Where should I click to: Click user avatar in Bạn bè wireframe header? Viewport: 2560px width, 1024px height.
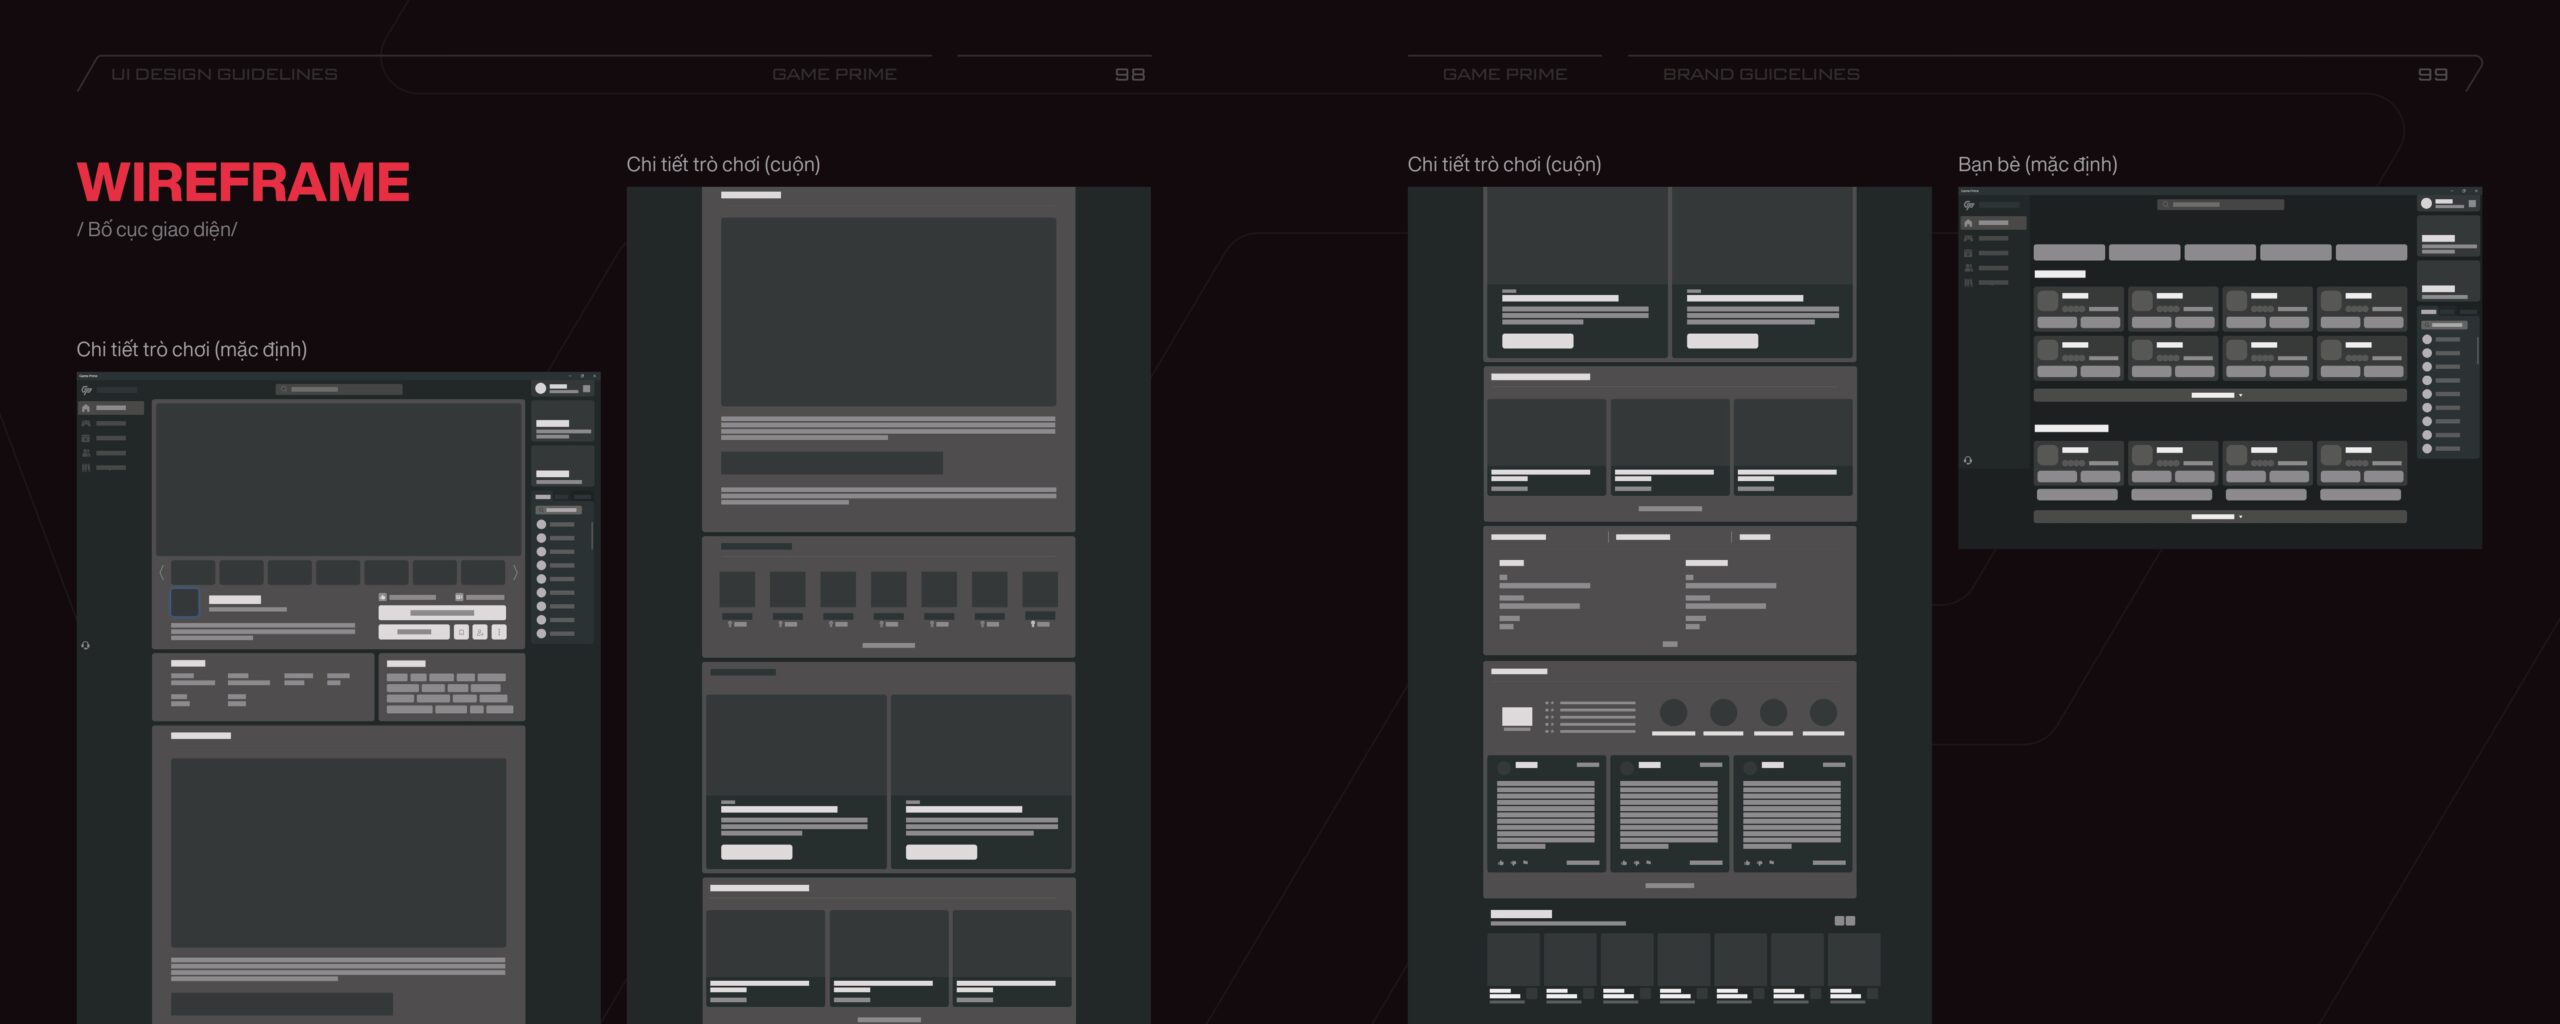[2427, 203]
